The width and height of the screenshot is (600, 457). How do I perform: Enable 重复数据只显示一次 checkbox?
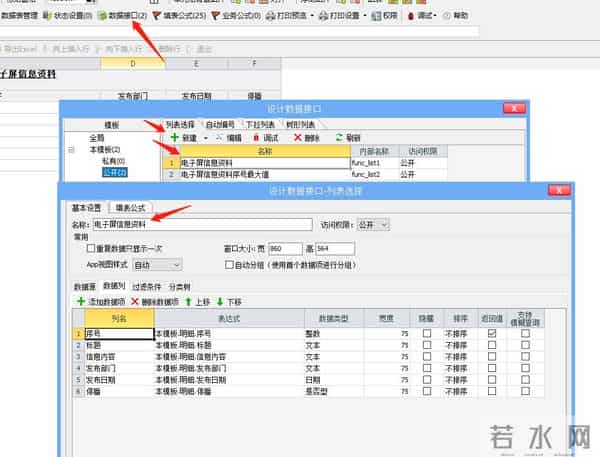click(x=91, y=248)
